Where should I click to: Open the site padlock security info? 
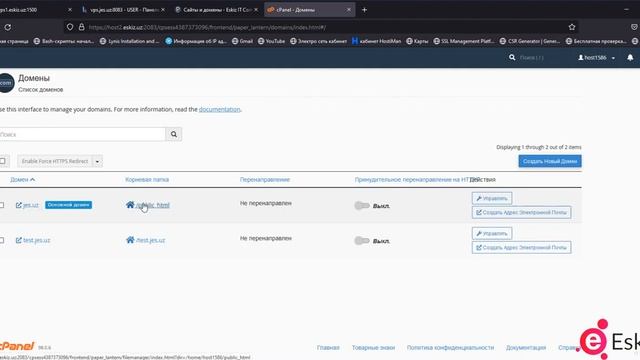[82, 27]
